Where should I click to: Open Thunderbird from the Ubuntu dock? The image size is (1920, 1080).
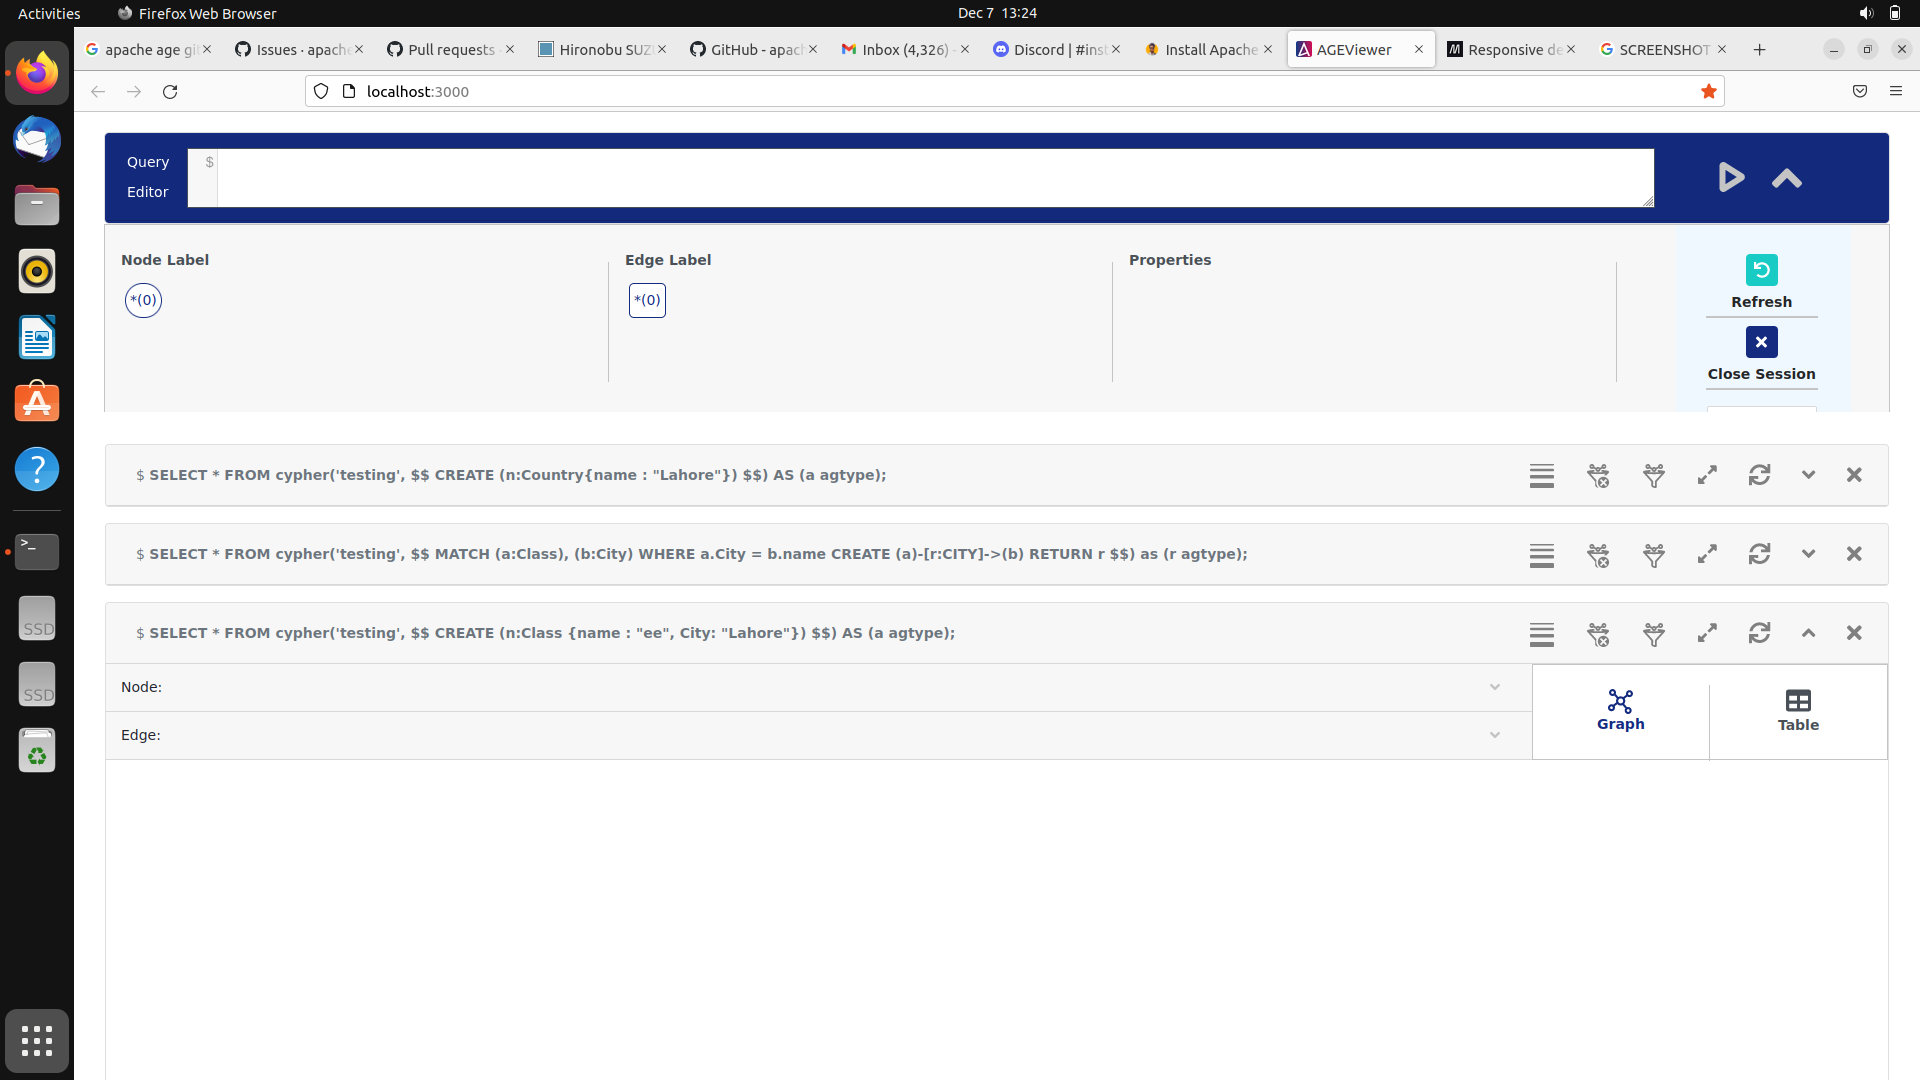37,139
